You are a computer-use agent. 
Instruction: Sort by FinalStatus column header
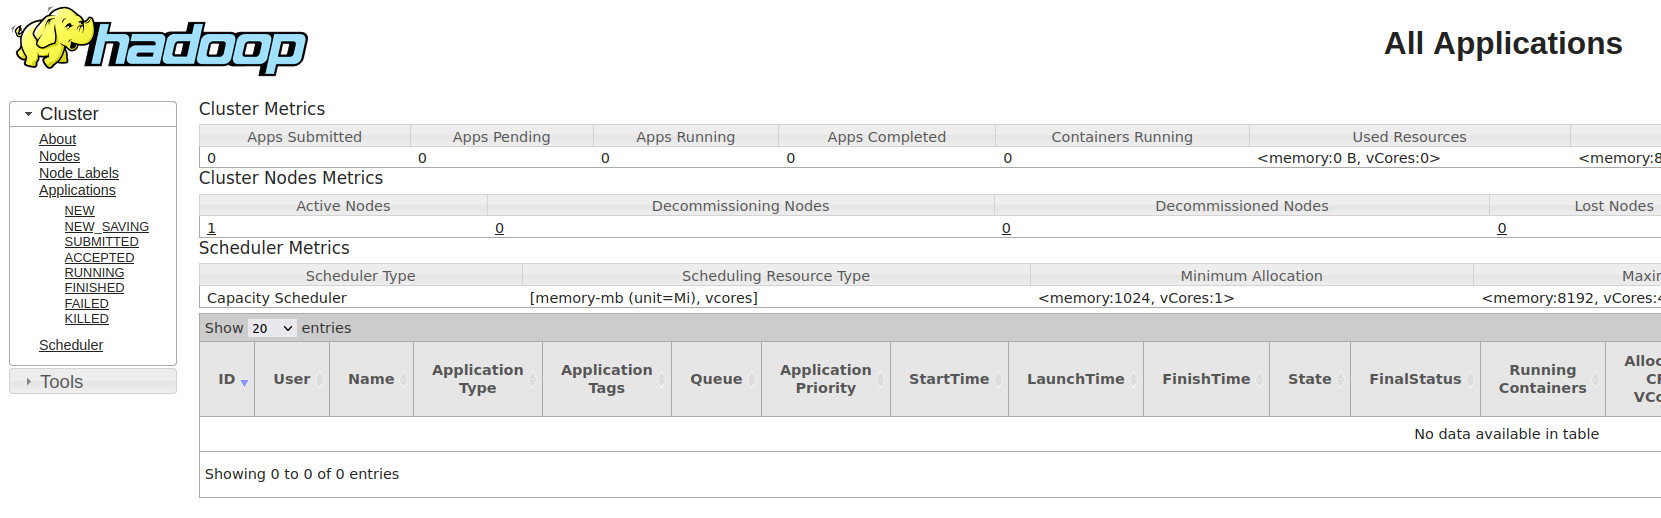tap(1415, 379)
